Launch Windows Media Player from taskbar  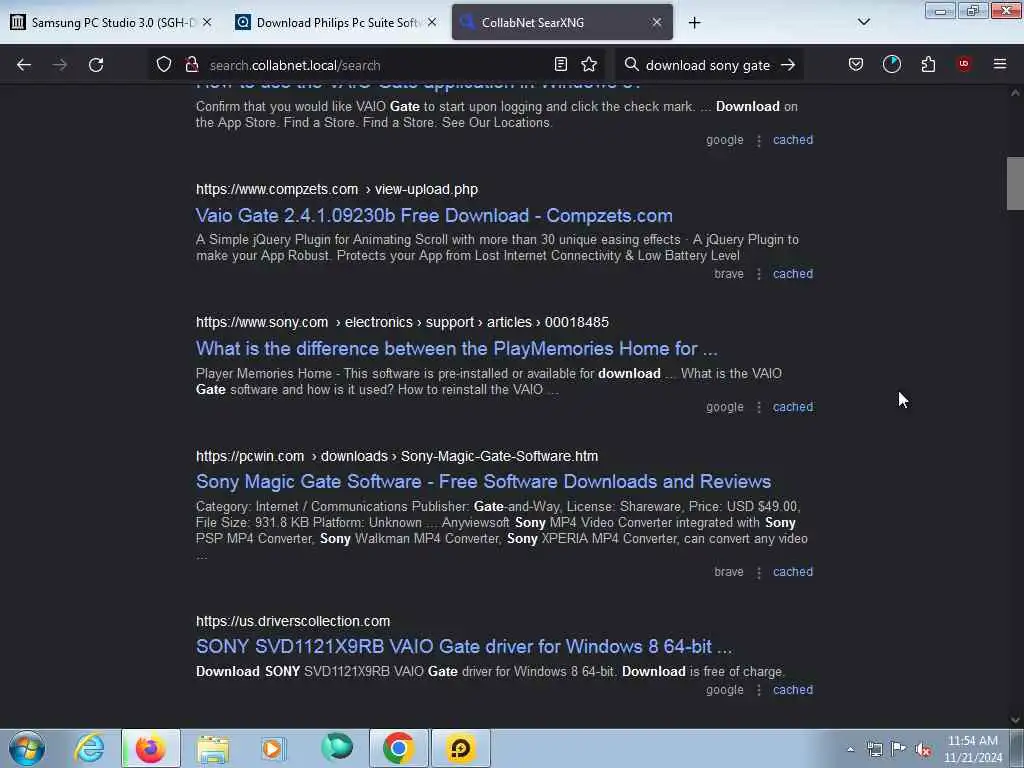tap(273, 748)
